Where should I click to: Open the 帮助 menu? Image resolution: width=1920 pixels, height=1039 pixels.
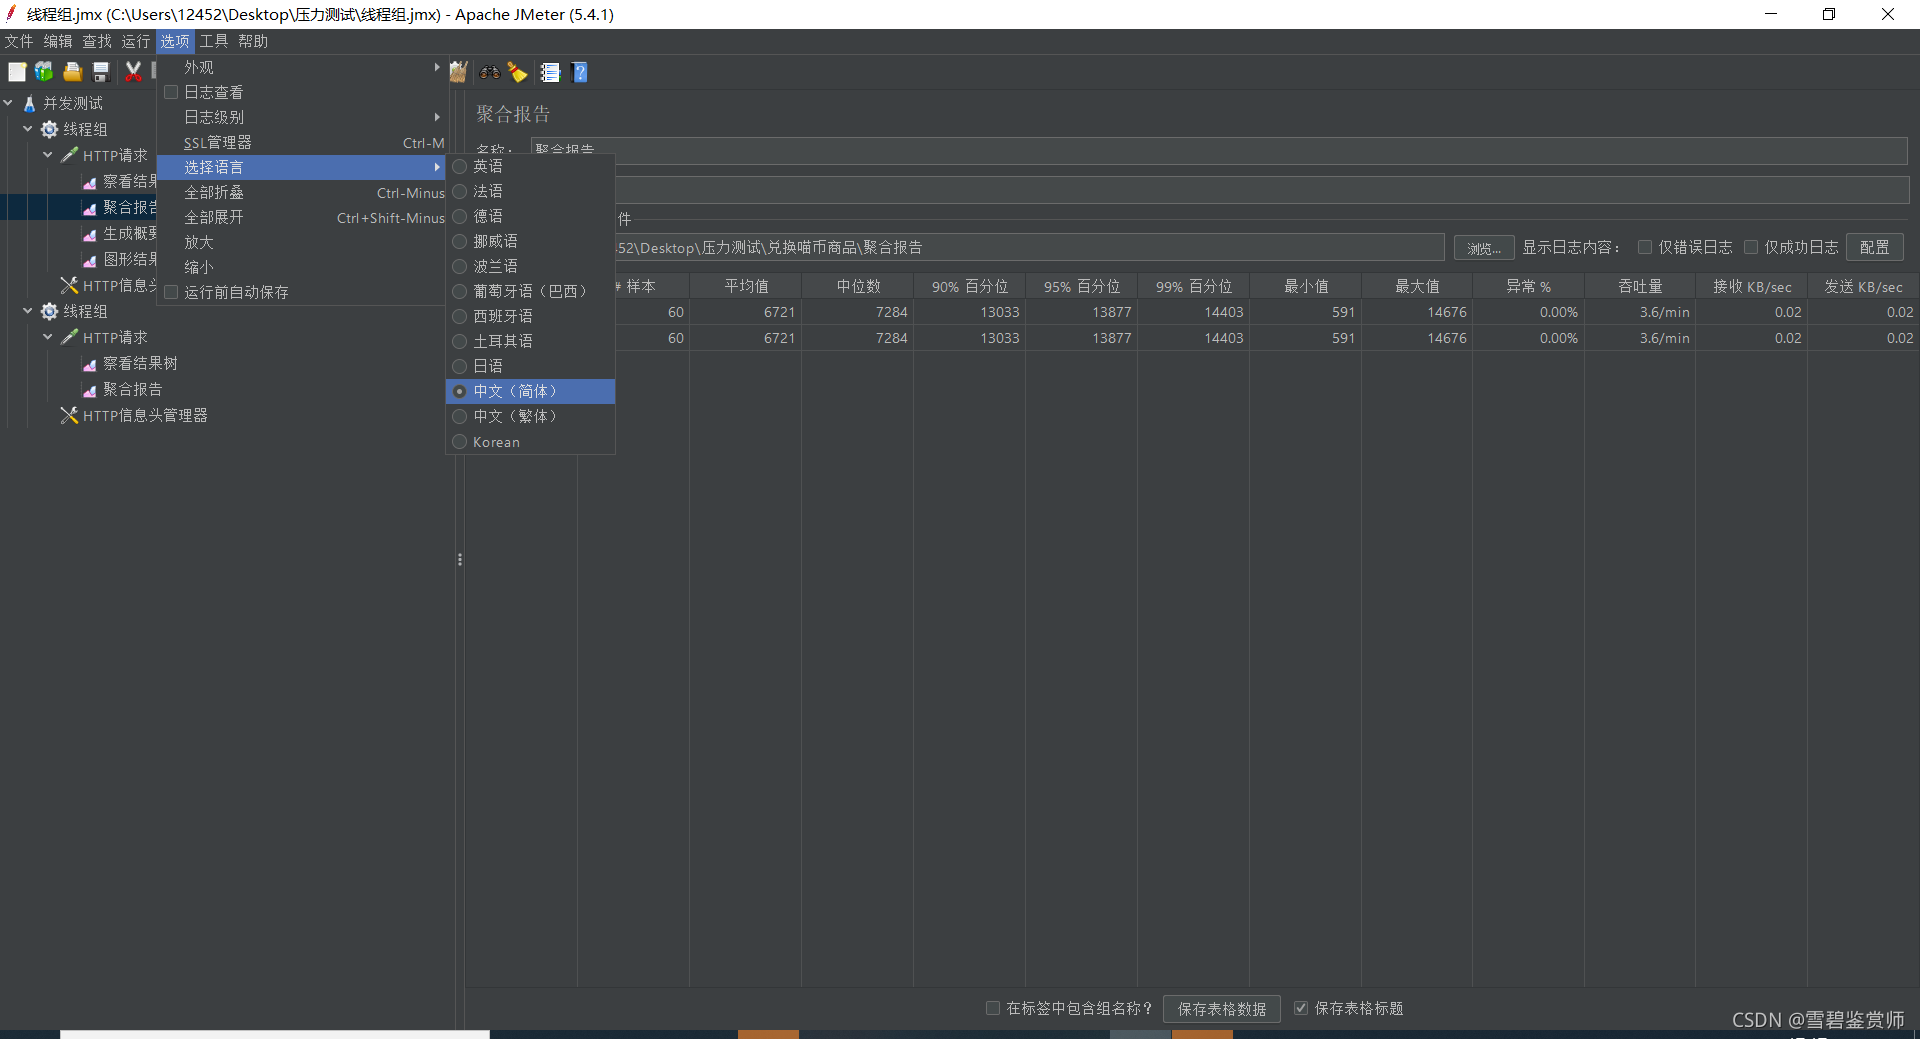(253, 41)
